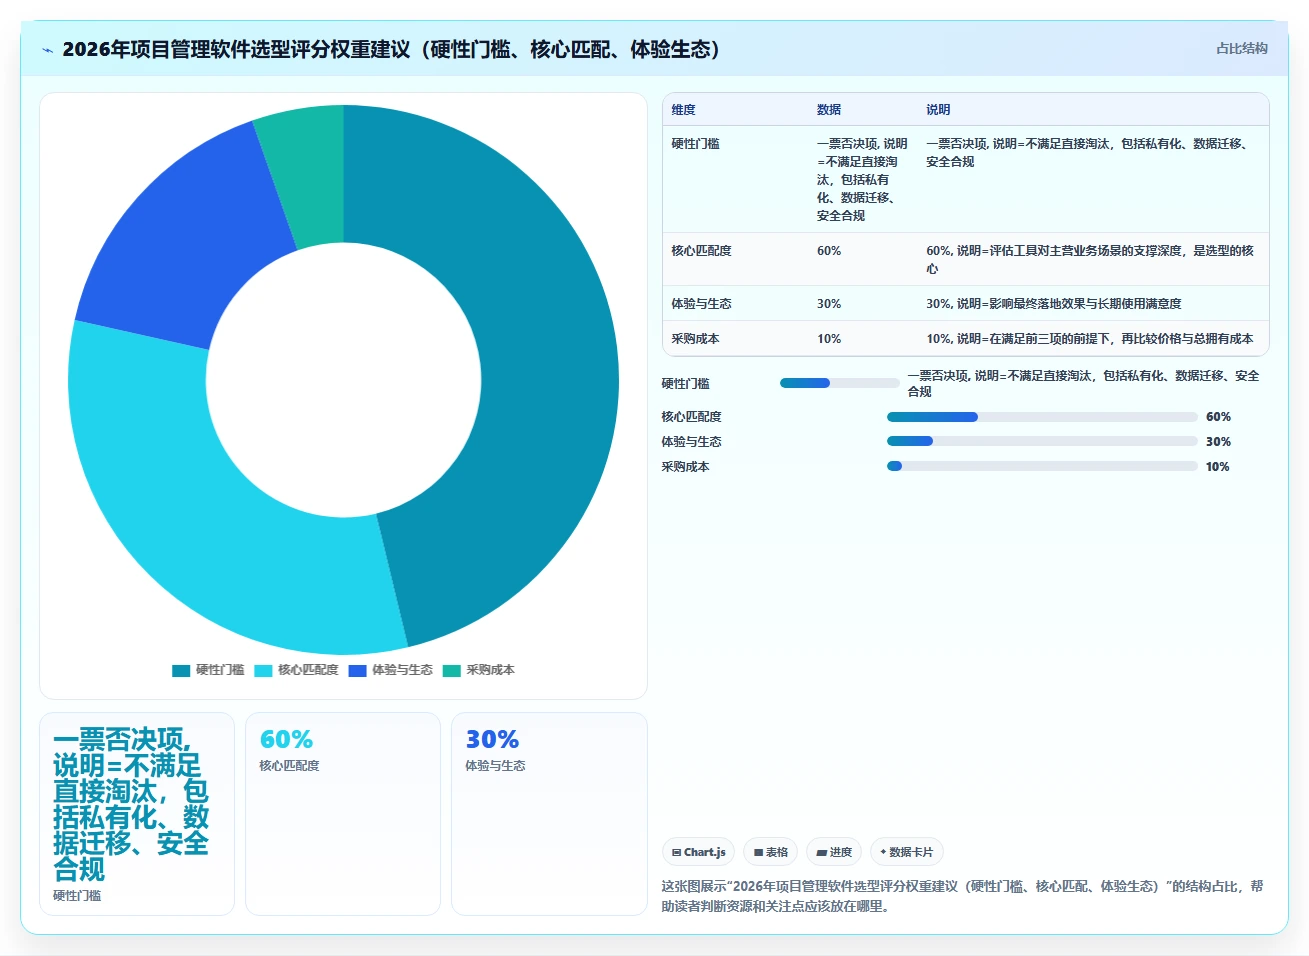
Task: Click the 表格 tag
Action: click(771, 852)
